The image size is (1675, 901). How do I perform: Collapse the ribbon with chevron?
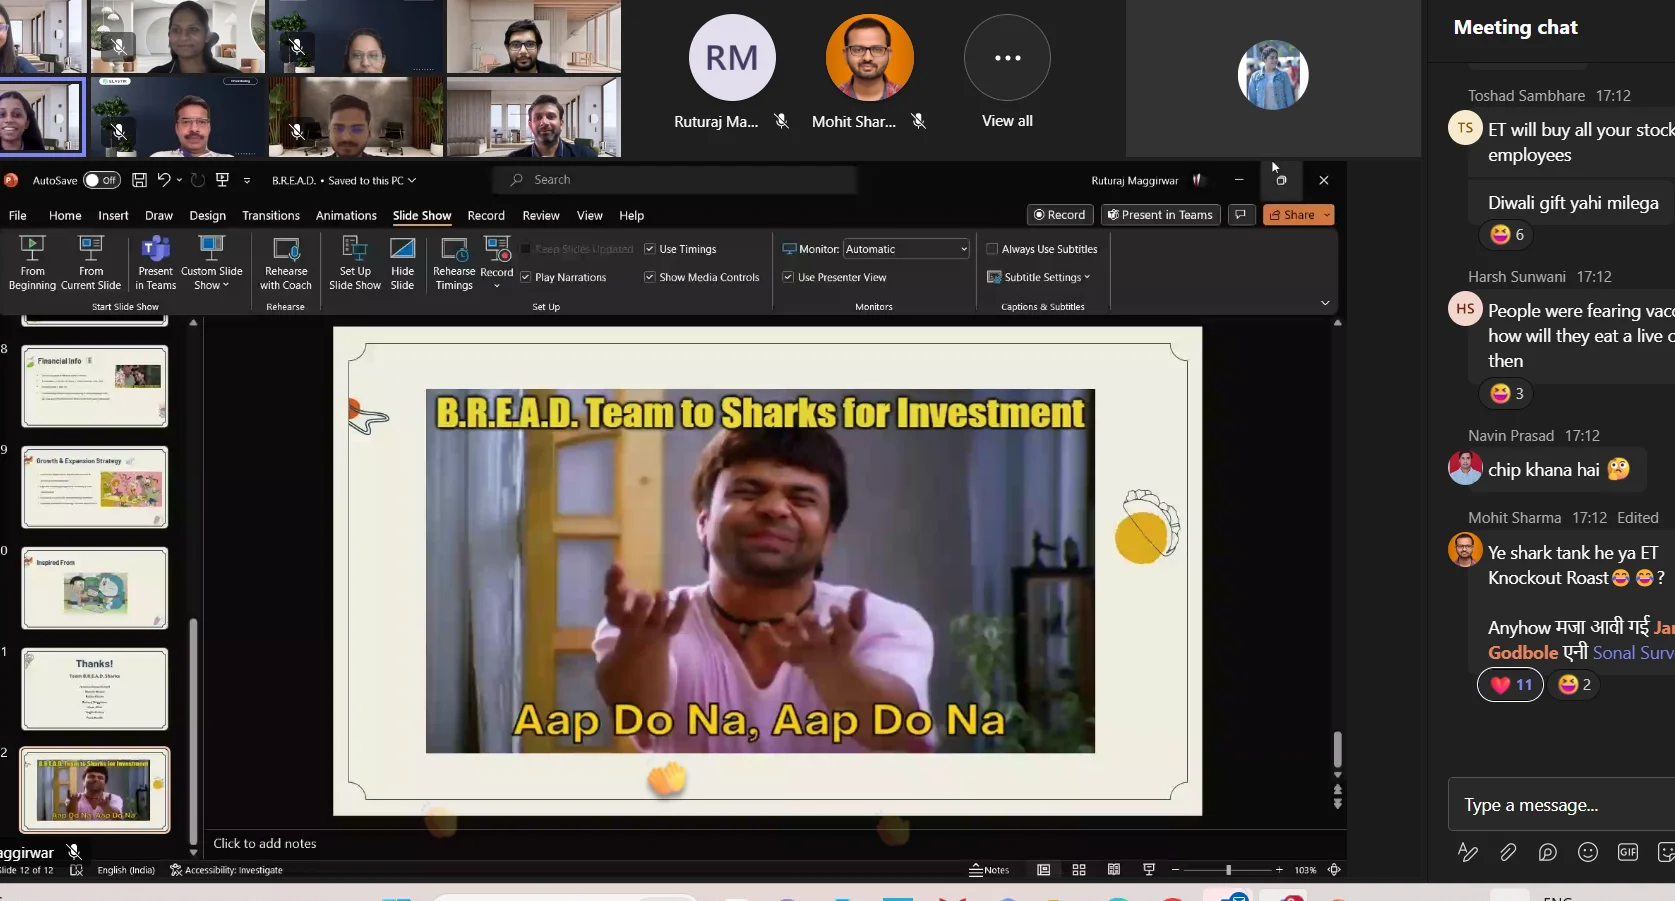click(1325, 303)
